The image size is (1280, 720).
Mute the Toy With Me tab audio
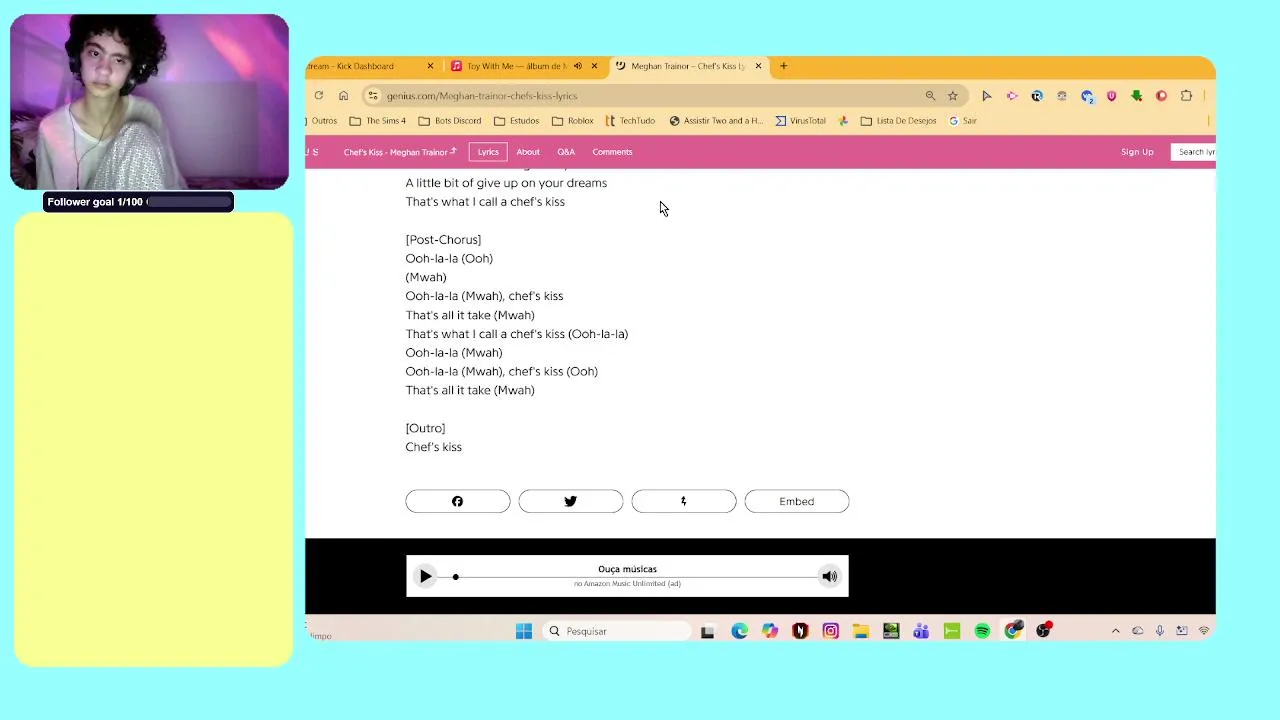coord(577,66)
